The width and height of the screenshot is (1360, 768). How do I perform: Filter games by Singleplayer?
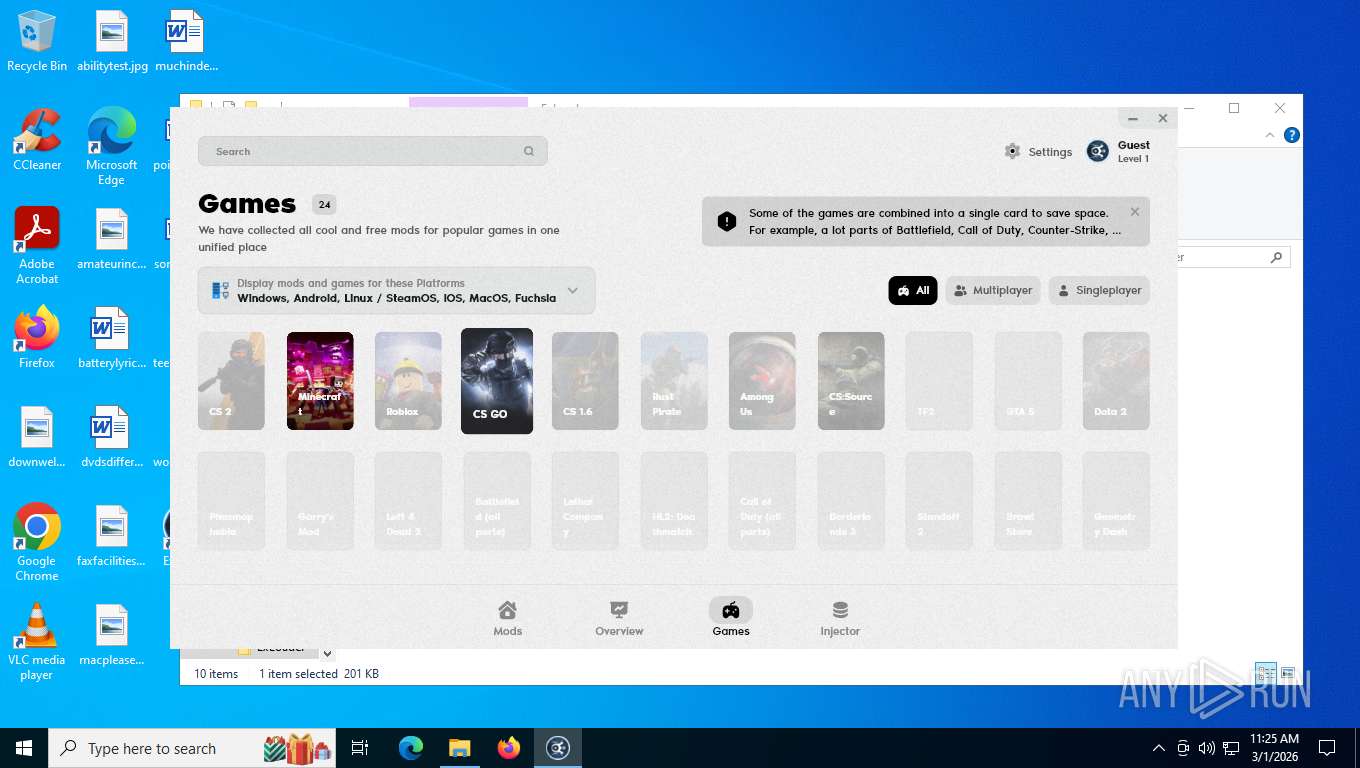pyautogui.click(x=1099, y=291)
